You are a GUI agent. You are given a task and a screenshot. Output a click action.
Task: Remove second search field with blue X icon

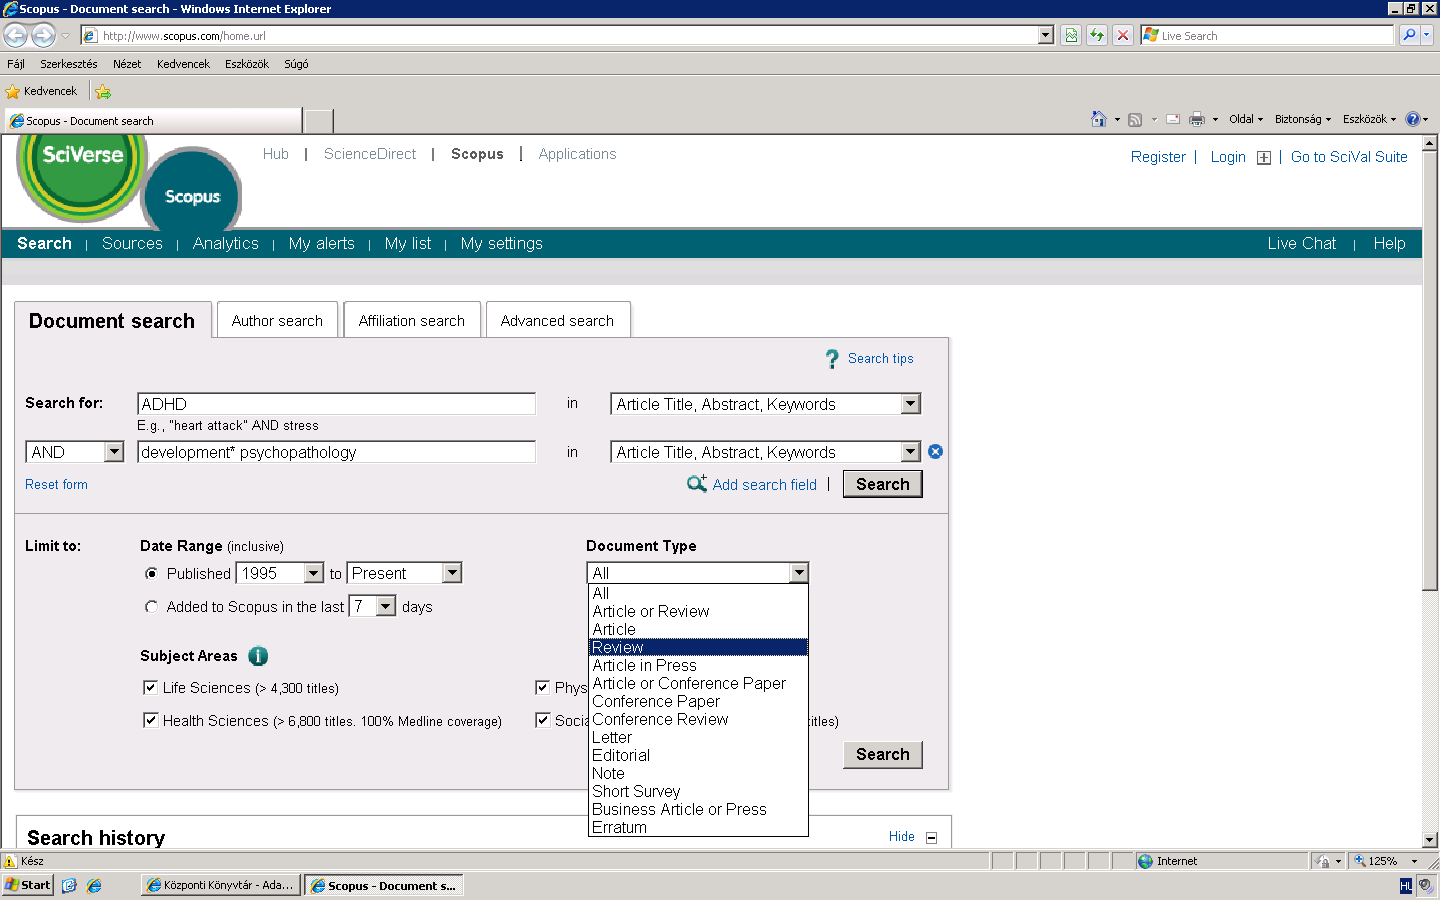pos(935,452)
